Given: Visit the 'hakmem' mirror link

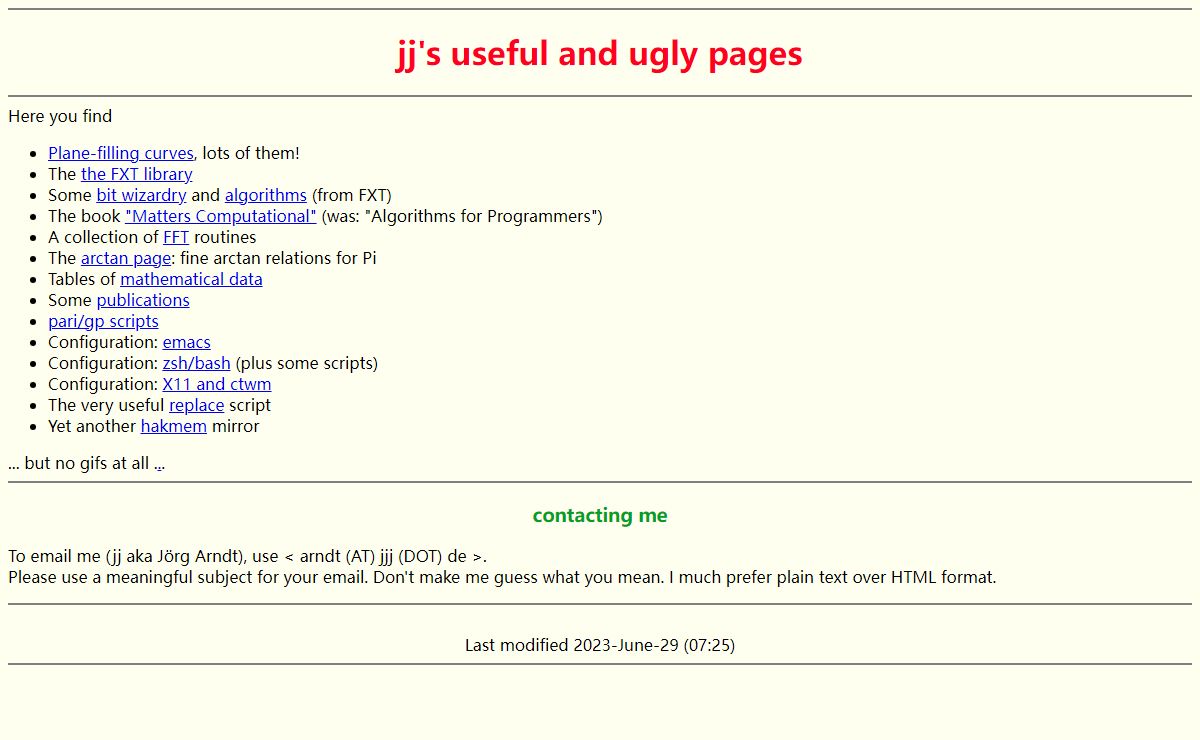Looking at the screenshot, I should pyautogui.click(x=174, y=426).
